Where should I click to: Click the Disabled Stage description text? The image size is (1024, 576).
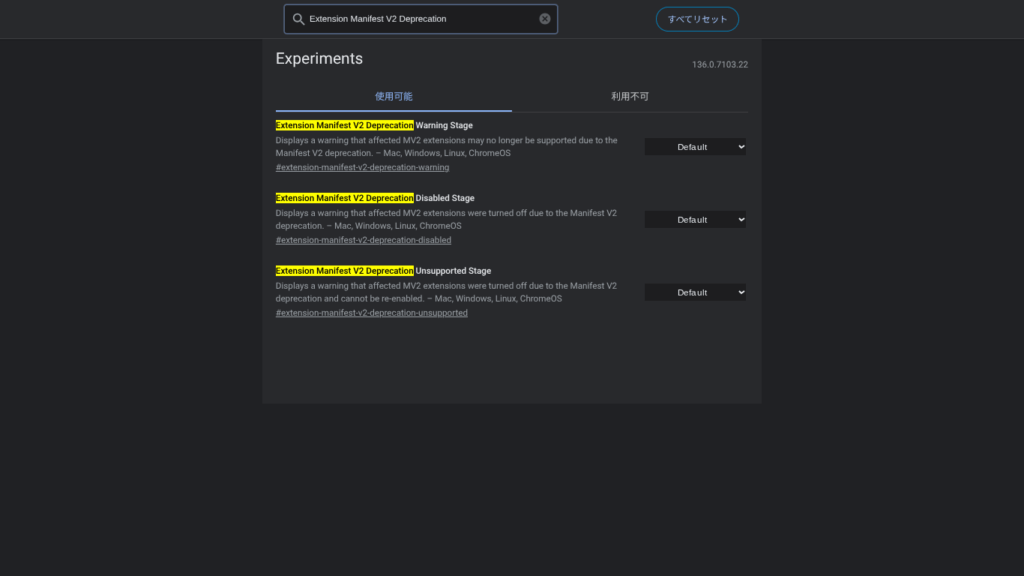[446, 219]
